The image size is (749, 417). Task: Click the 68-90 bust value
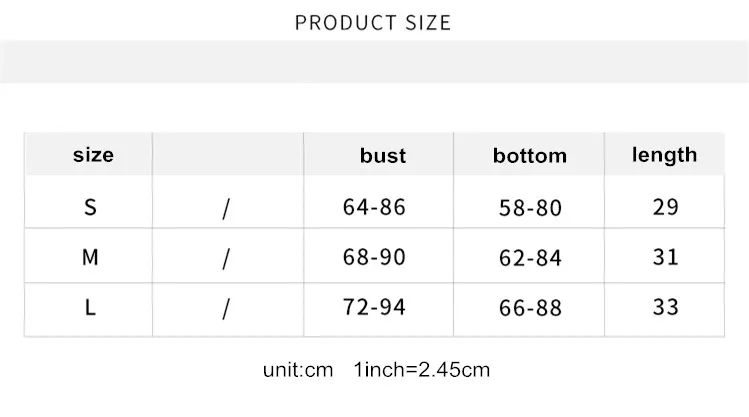point(374,257)
